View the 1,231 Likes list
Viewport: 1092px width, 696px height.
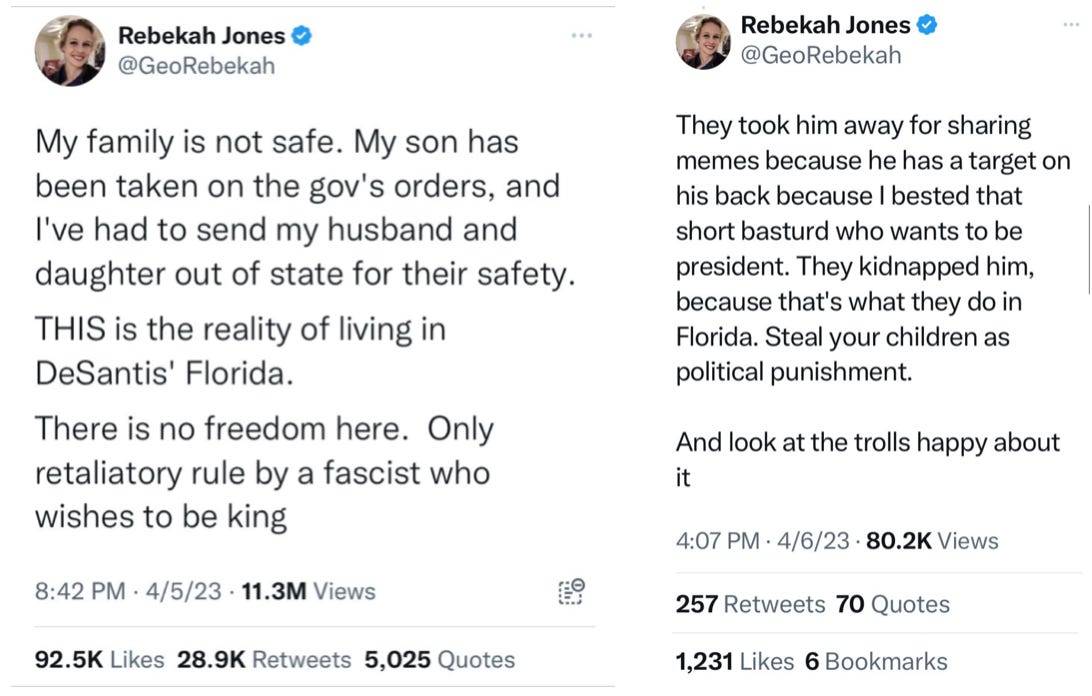click(x=734, y=661)
